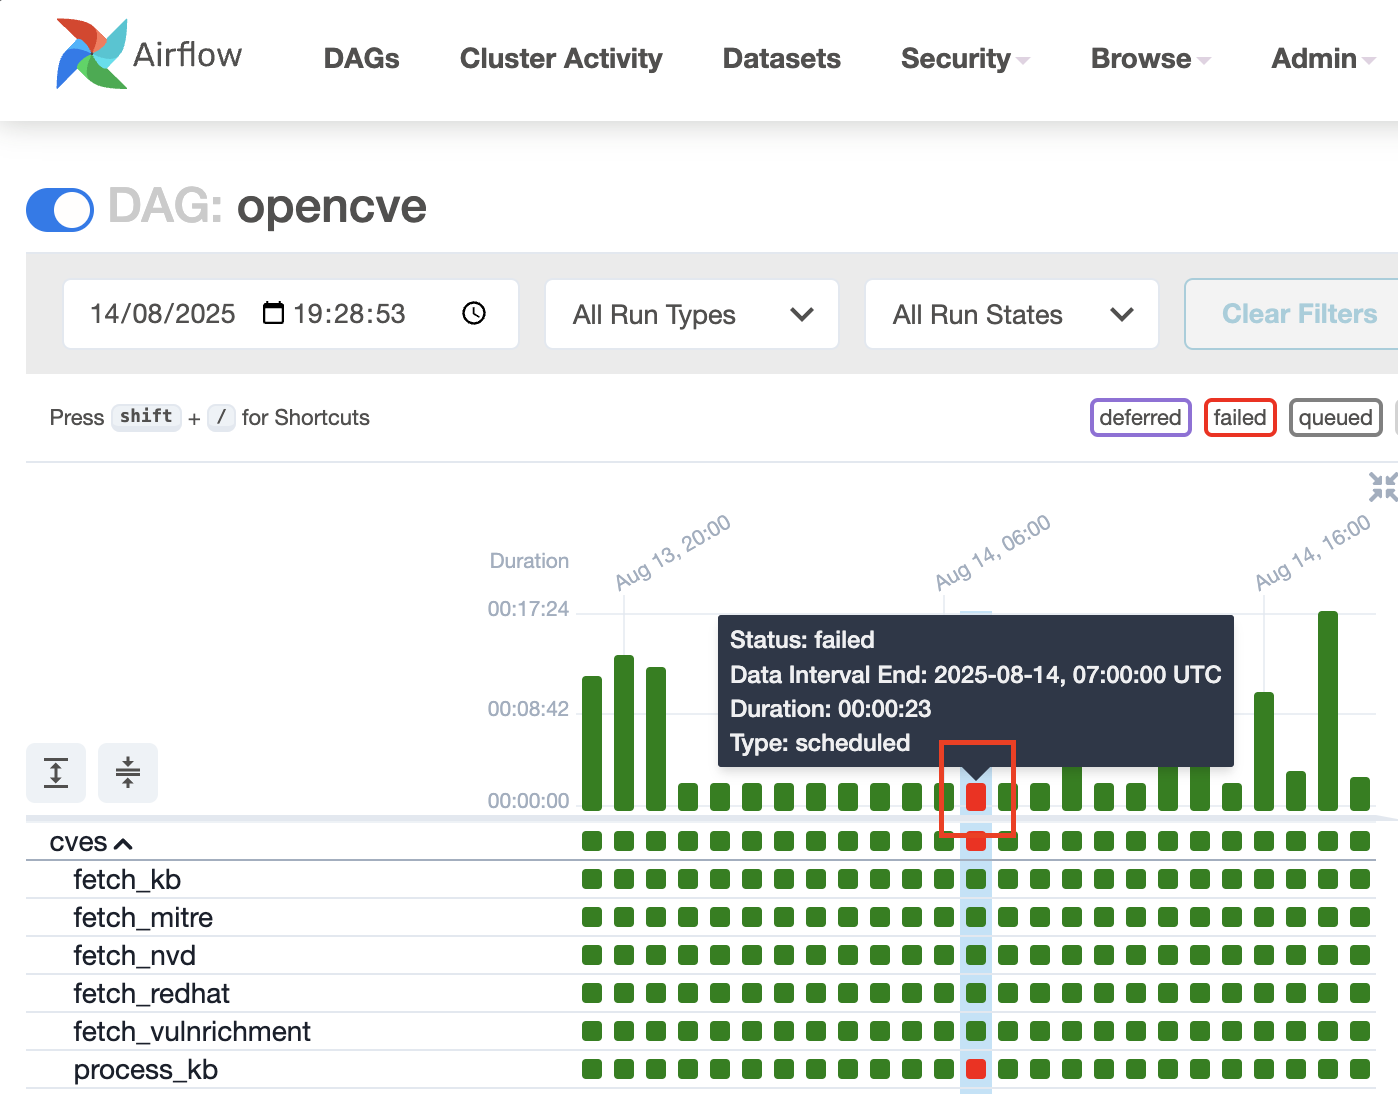
Task: Click the shrink-chart icon above the duration graph
Action: [x=1383, y=487]
